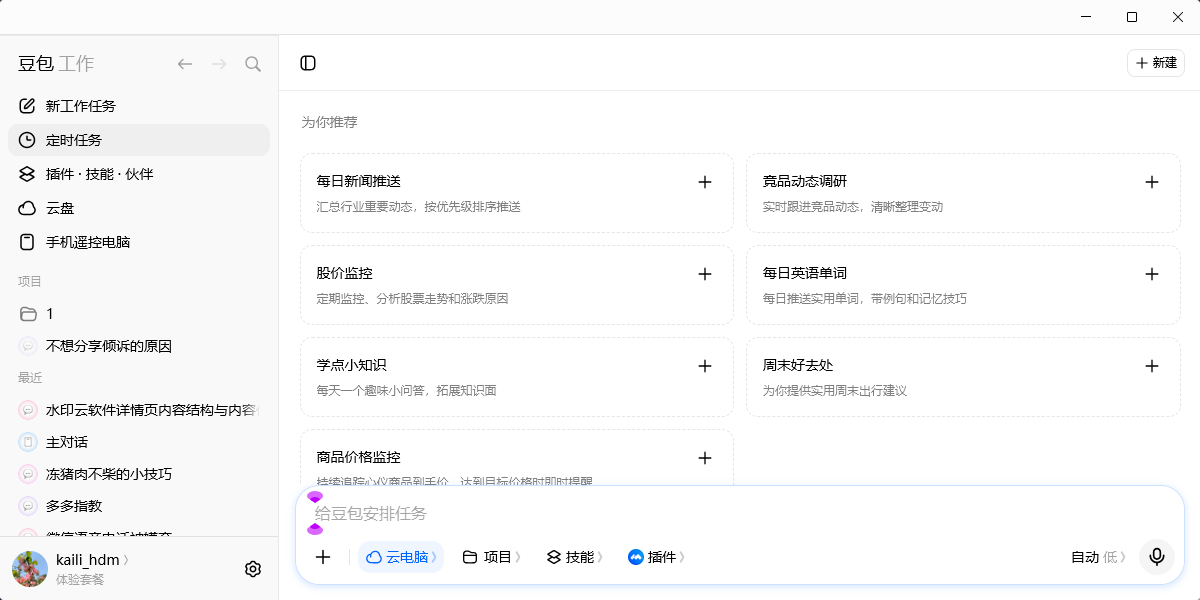Click the 豆包 工作 logo title
This screenshot has width=1200, height=600.
click(56, 64)
